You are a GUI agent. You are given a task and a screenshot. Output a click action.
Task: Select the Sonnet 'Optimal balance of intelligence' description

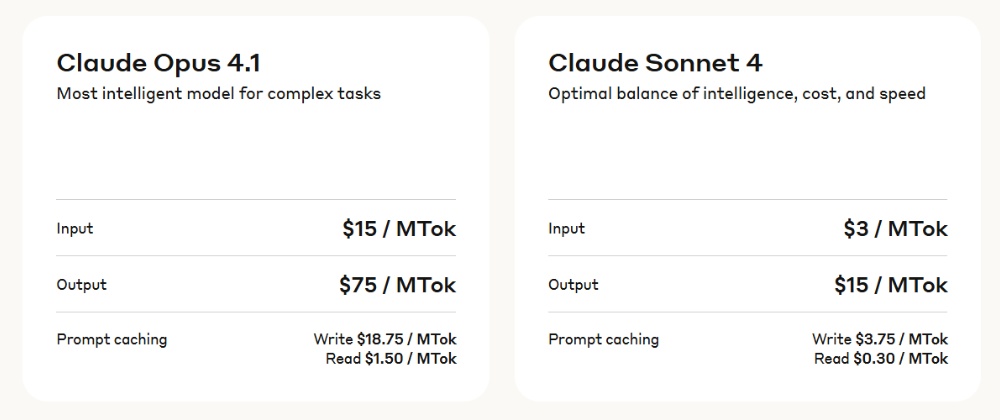click(x=736, y=94)
